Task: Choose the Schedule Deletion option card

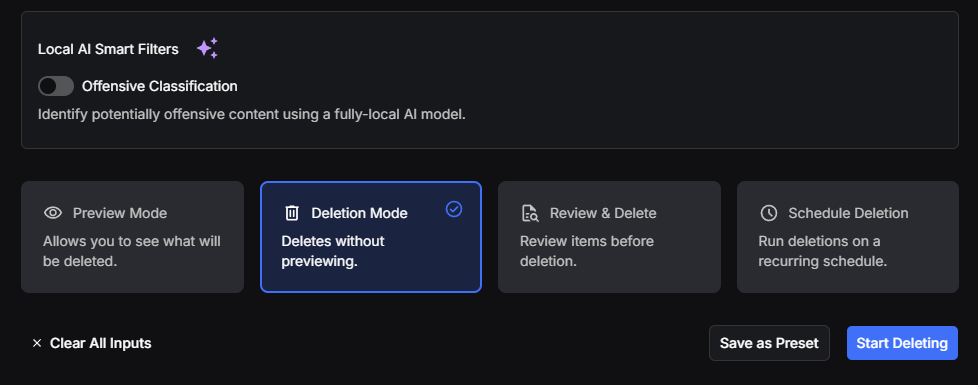Action: [848, 237]
